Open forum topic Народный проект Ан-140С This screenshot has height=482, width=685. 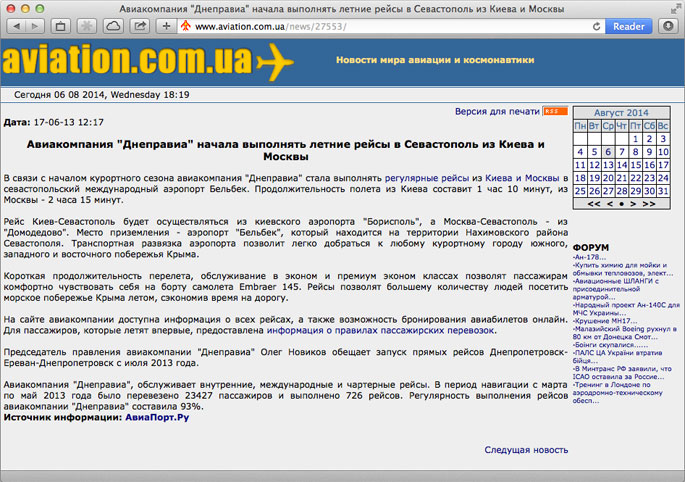pos(626,309)
